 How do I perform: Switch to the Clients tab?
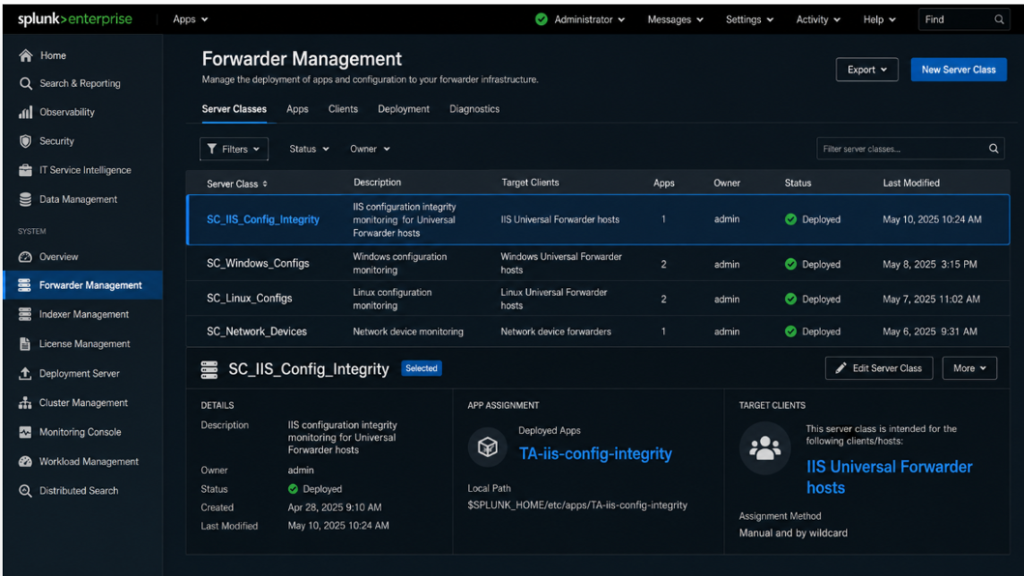tap(343, 109)
